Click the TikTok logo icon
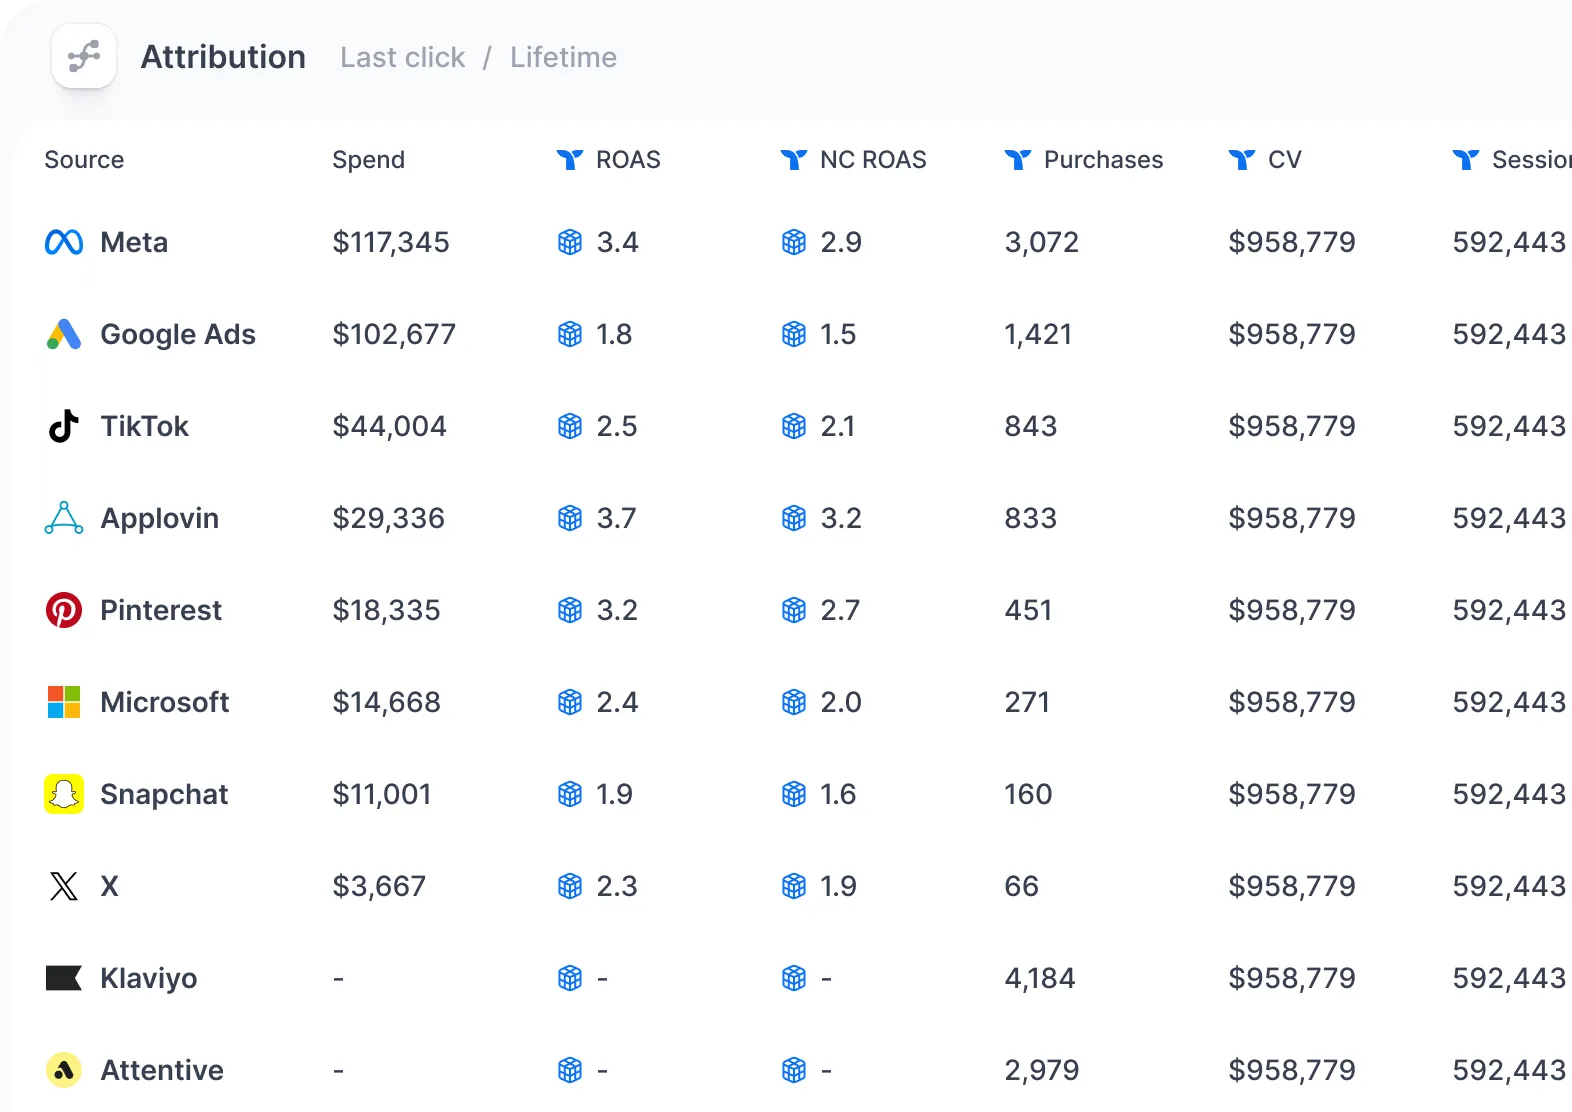This screenshot has width=1572, height=1112. 64,426
